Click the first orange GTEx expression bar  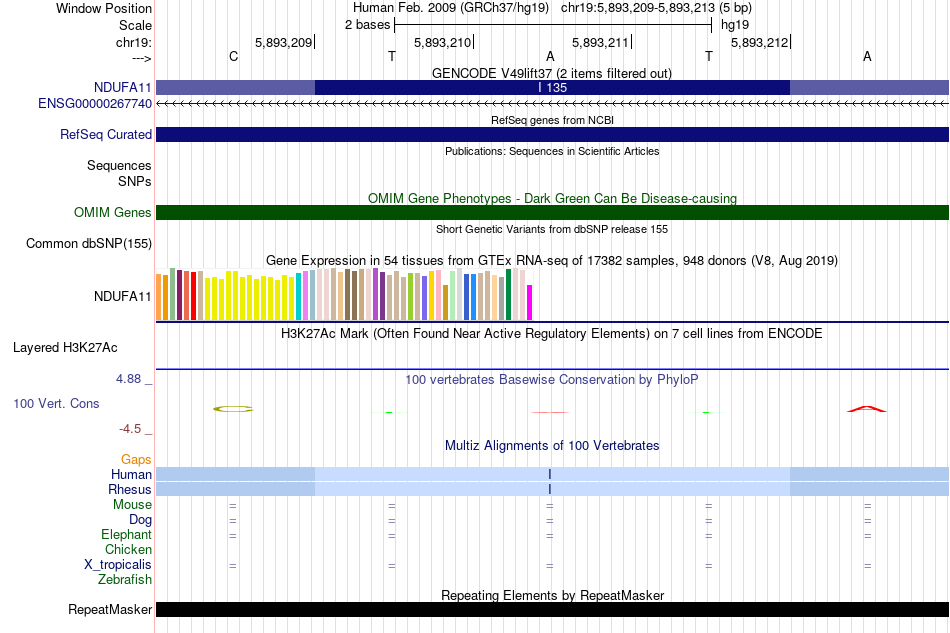[x=159, y=297]
